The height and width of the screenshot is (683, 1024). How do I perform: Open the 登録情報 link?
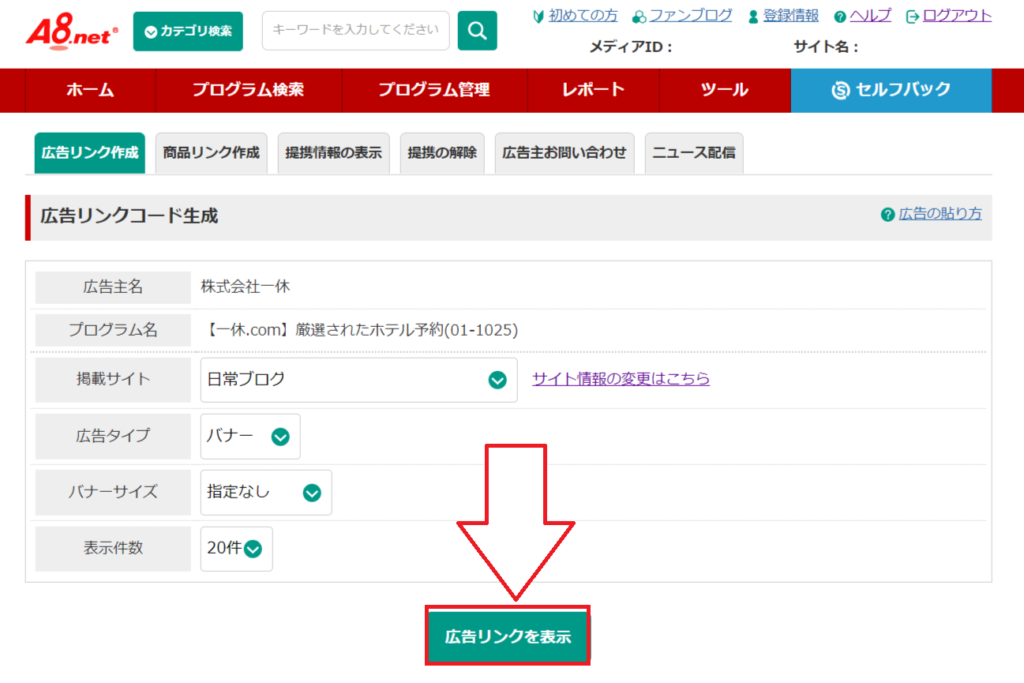(790, 16)
